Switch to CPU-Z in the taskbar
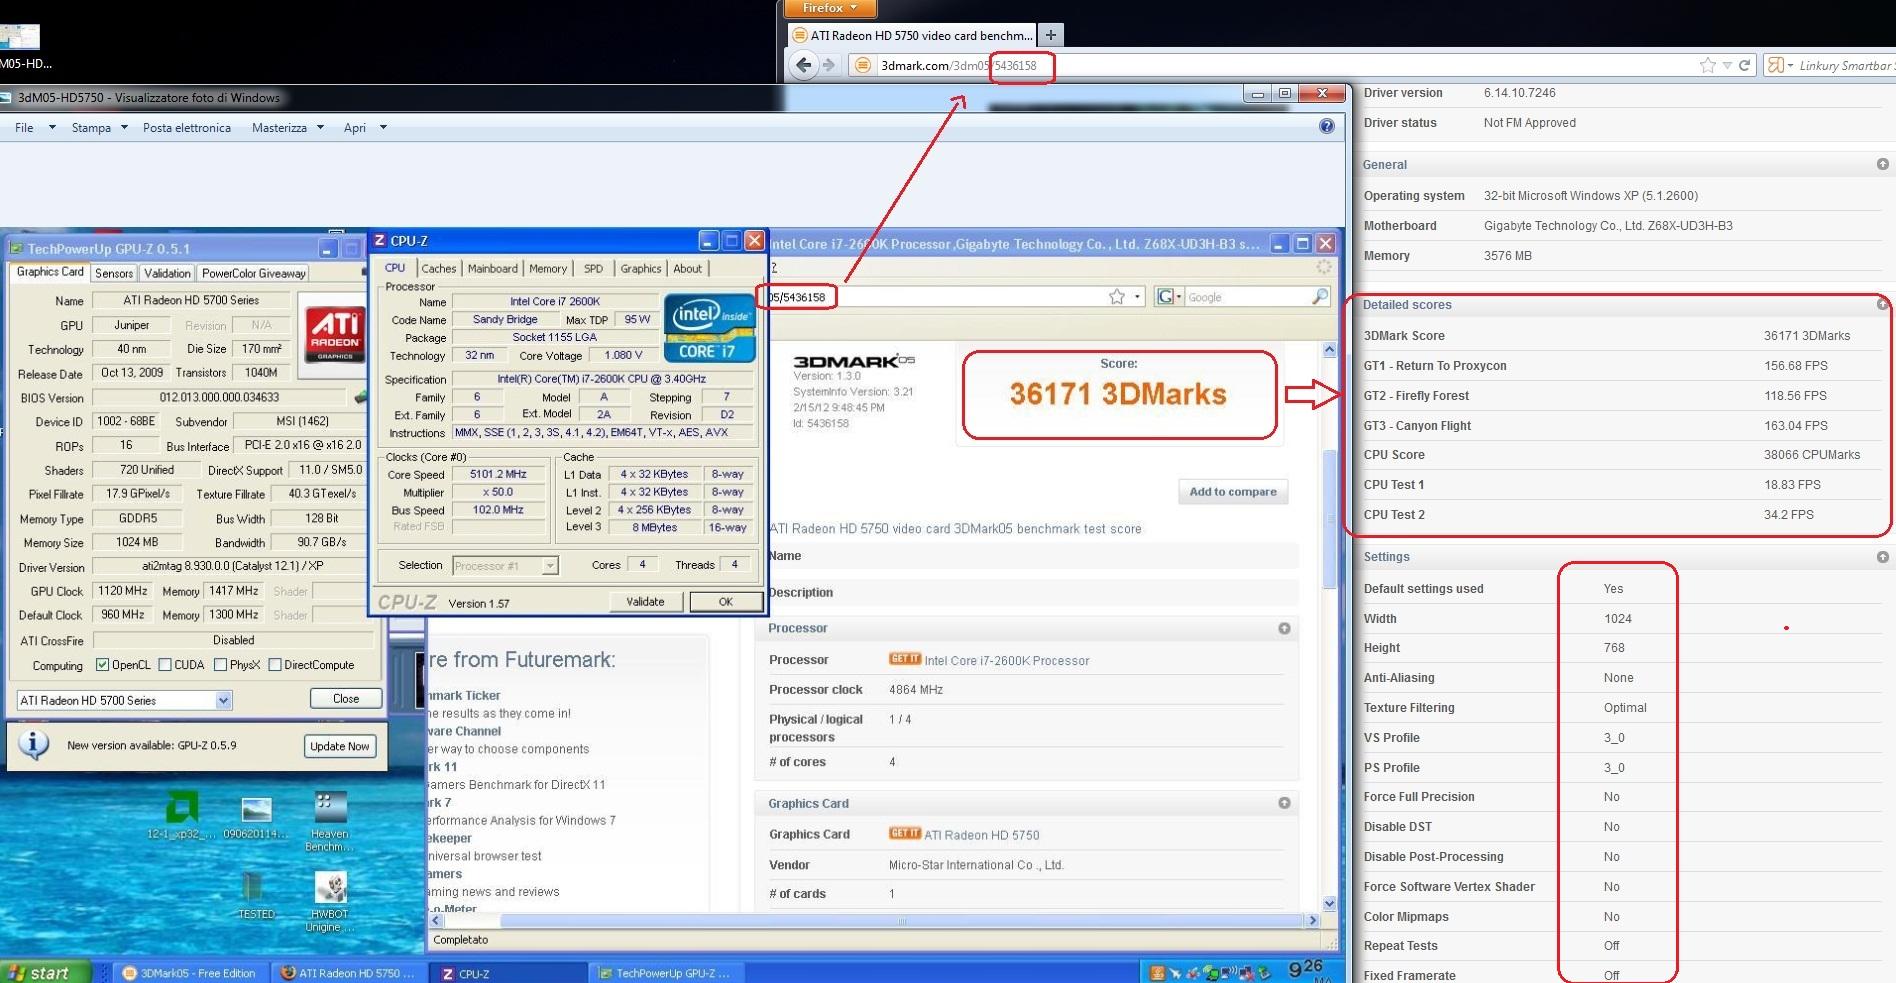Viewport: 1896px width, 983px height. pos(507,973)
